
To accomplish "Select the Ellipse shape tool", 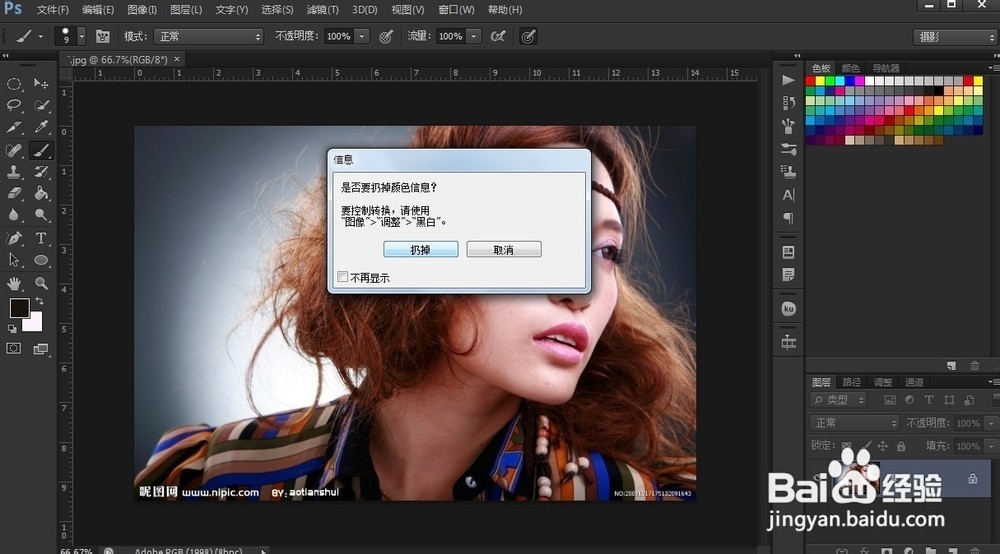I will point(41,260).
